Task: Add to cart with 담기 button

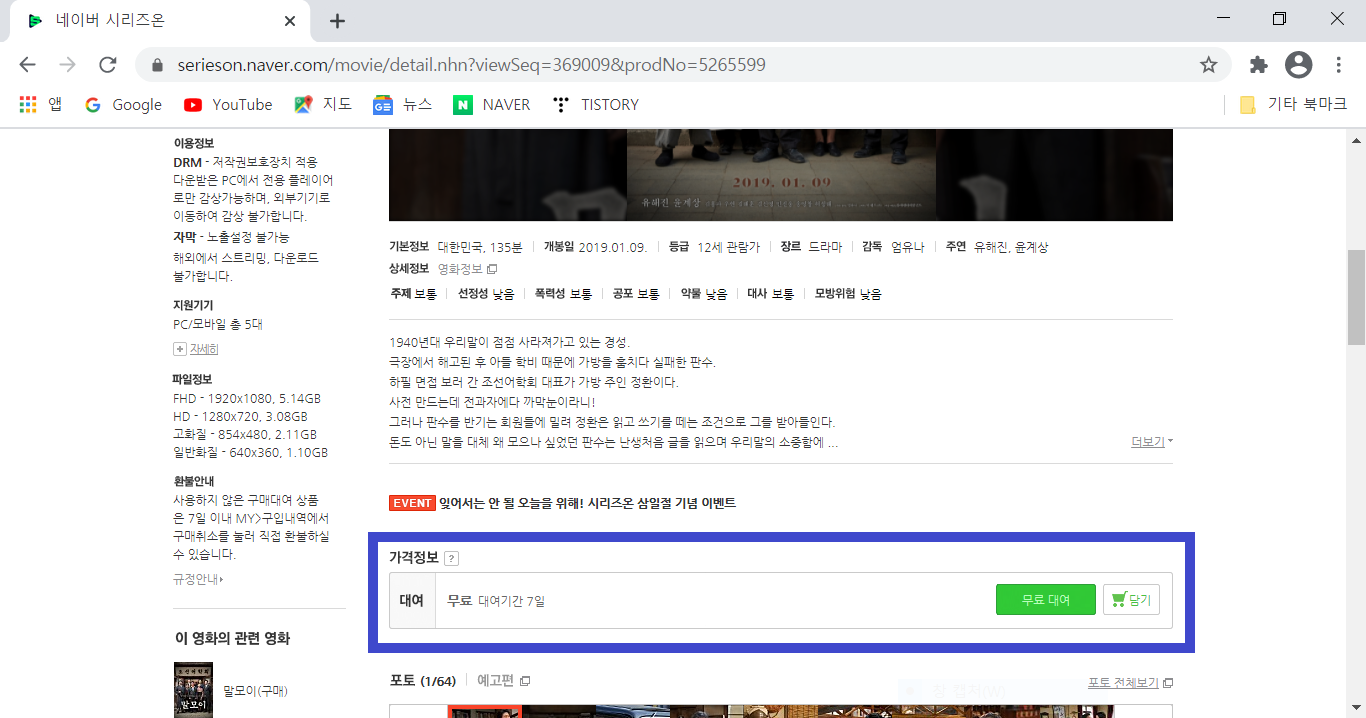Action: click(x=1131, y=600)
